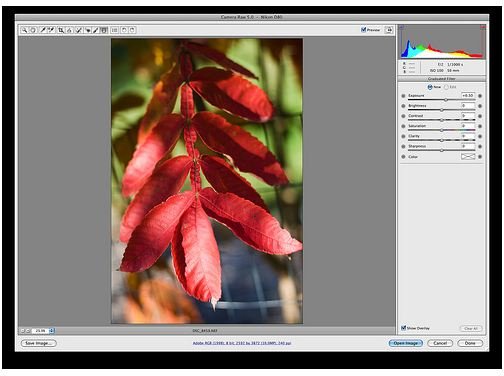
Task: Select the Zoom tool in toolbar
Action: pyautogui.click(x=24, y=30)
